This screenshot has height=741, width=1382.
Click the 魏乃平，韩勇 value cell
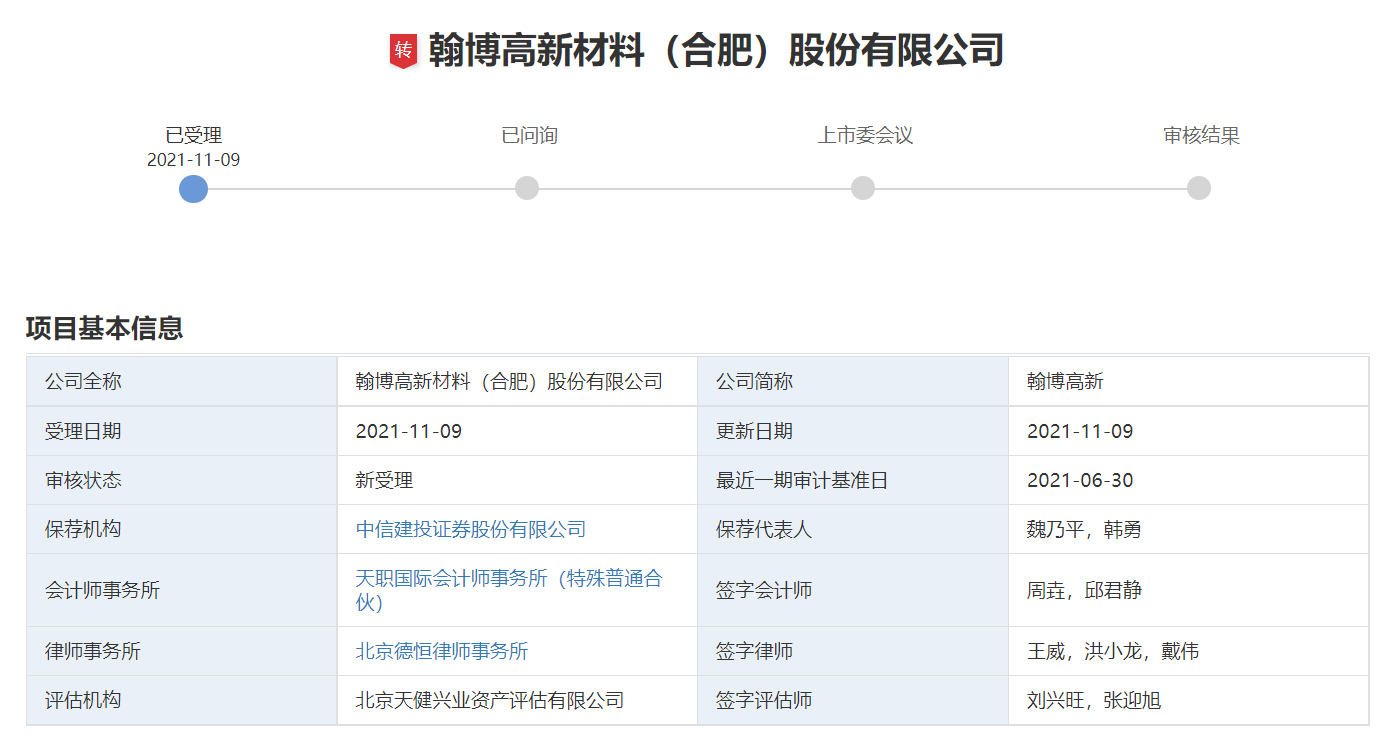[x=1188, y=529]
